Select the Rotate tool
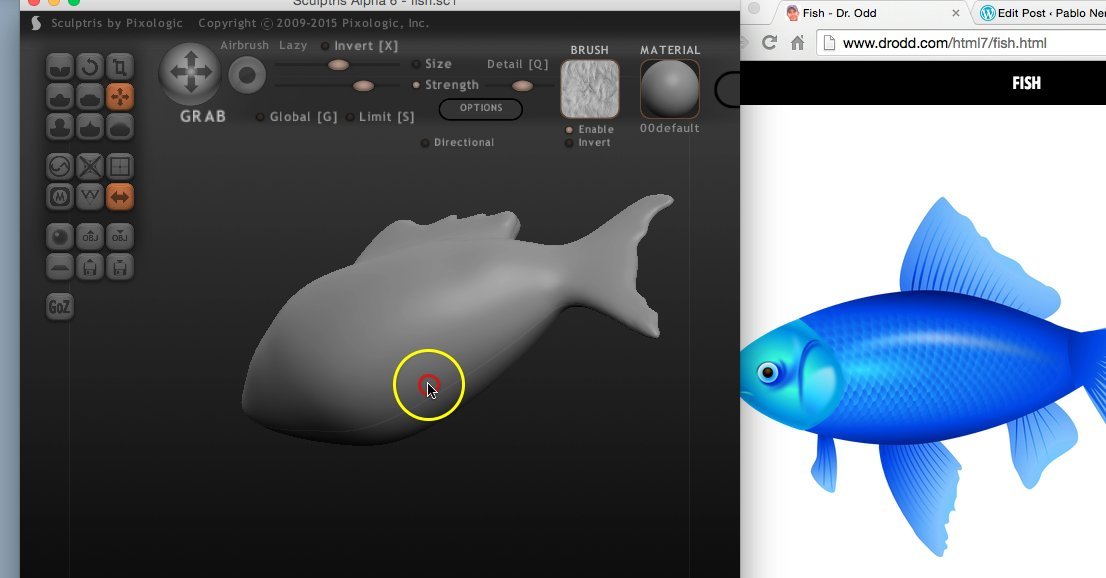The width and height of the screenshot is (1106, 578). (x=91, y=67)
